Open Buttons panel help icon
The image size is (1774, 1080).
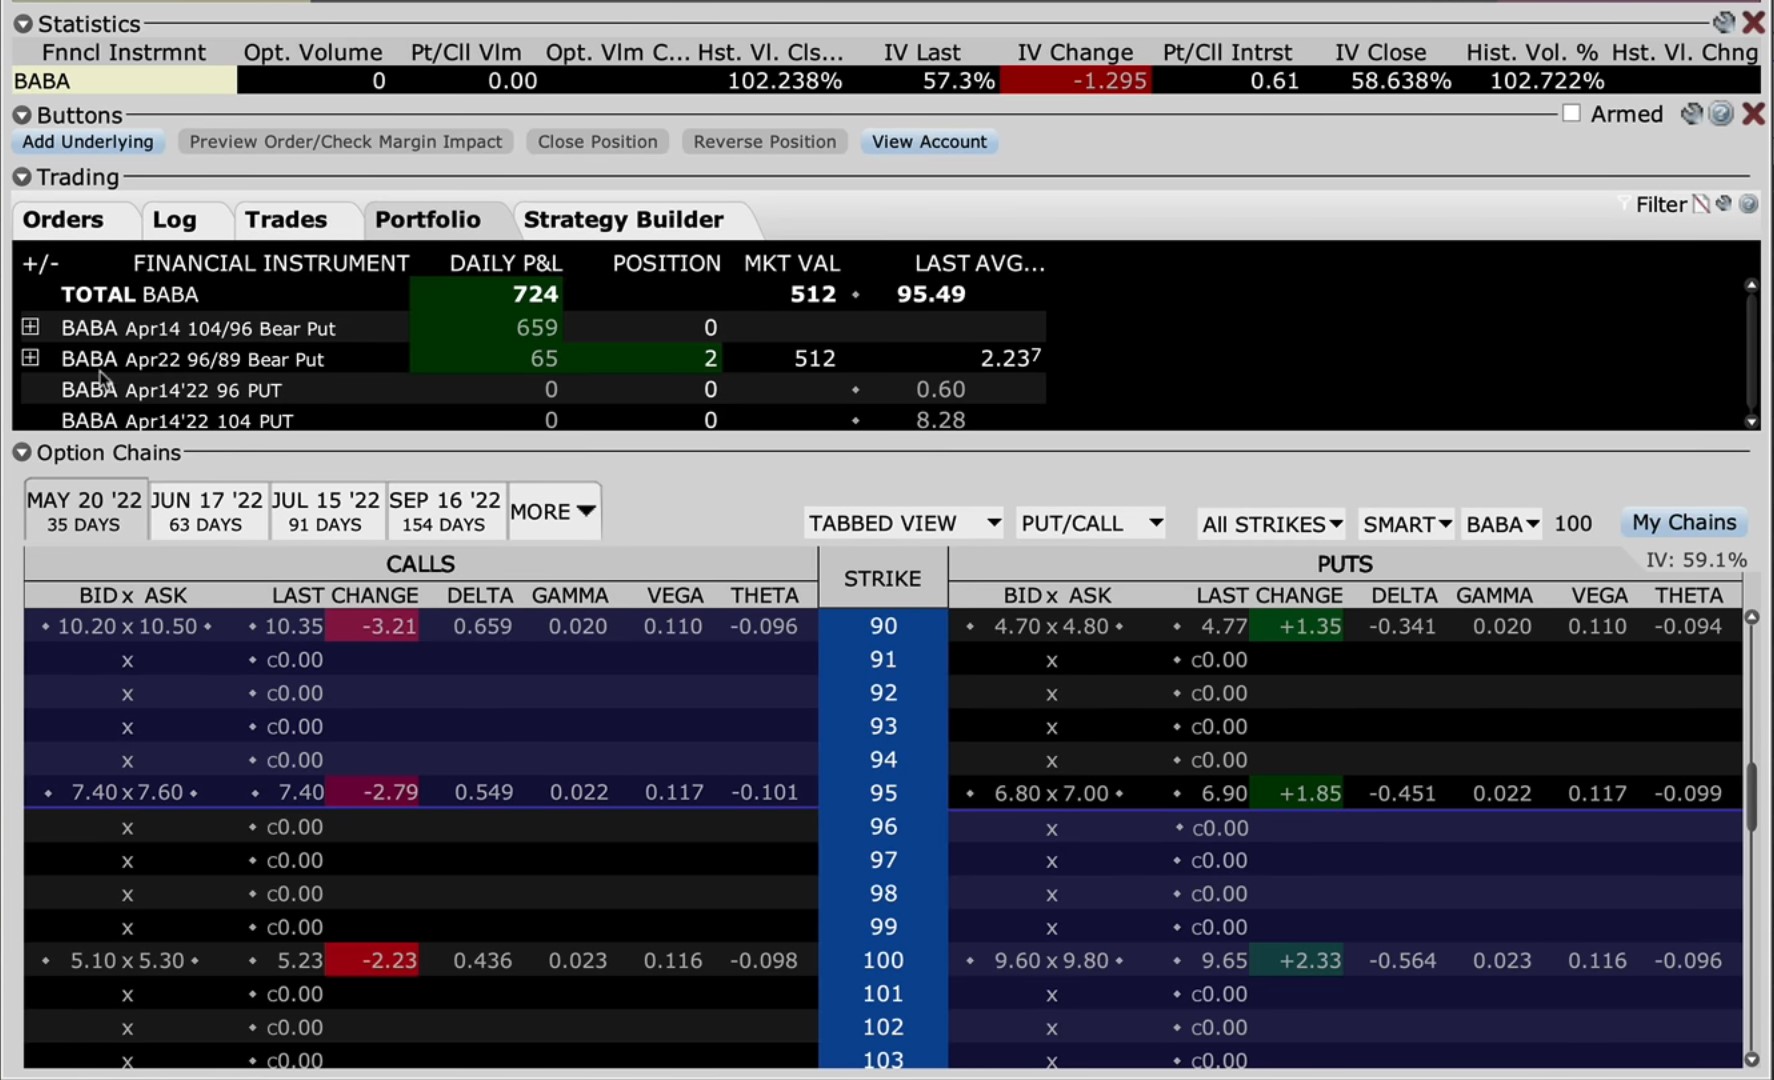tap(1721, 114)
